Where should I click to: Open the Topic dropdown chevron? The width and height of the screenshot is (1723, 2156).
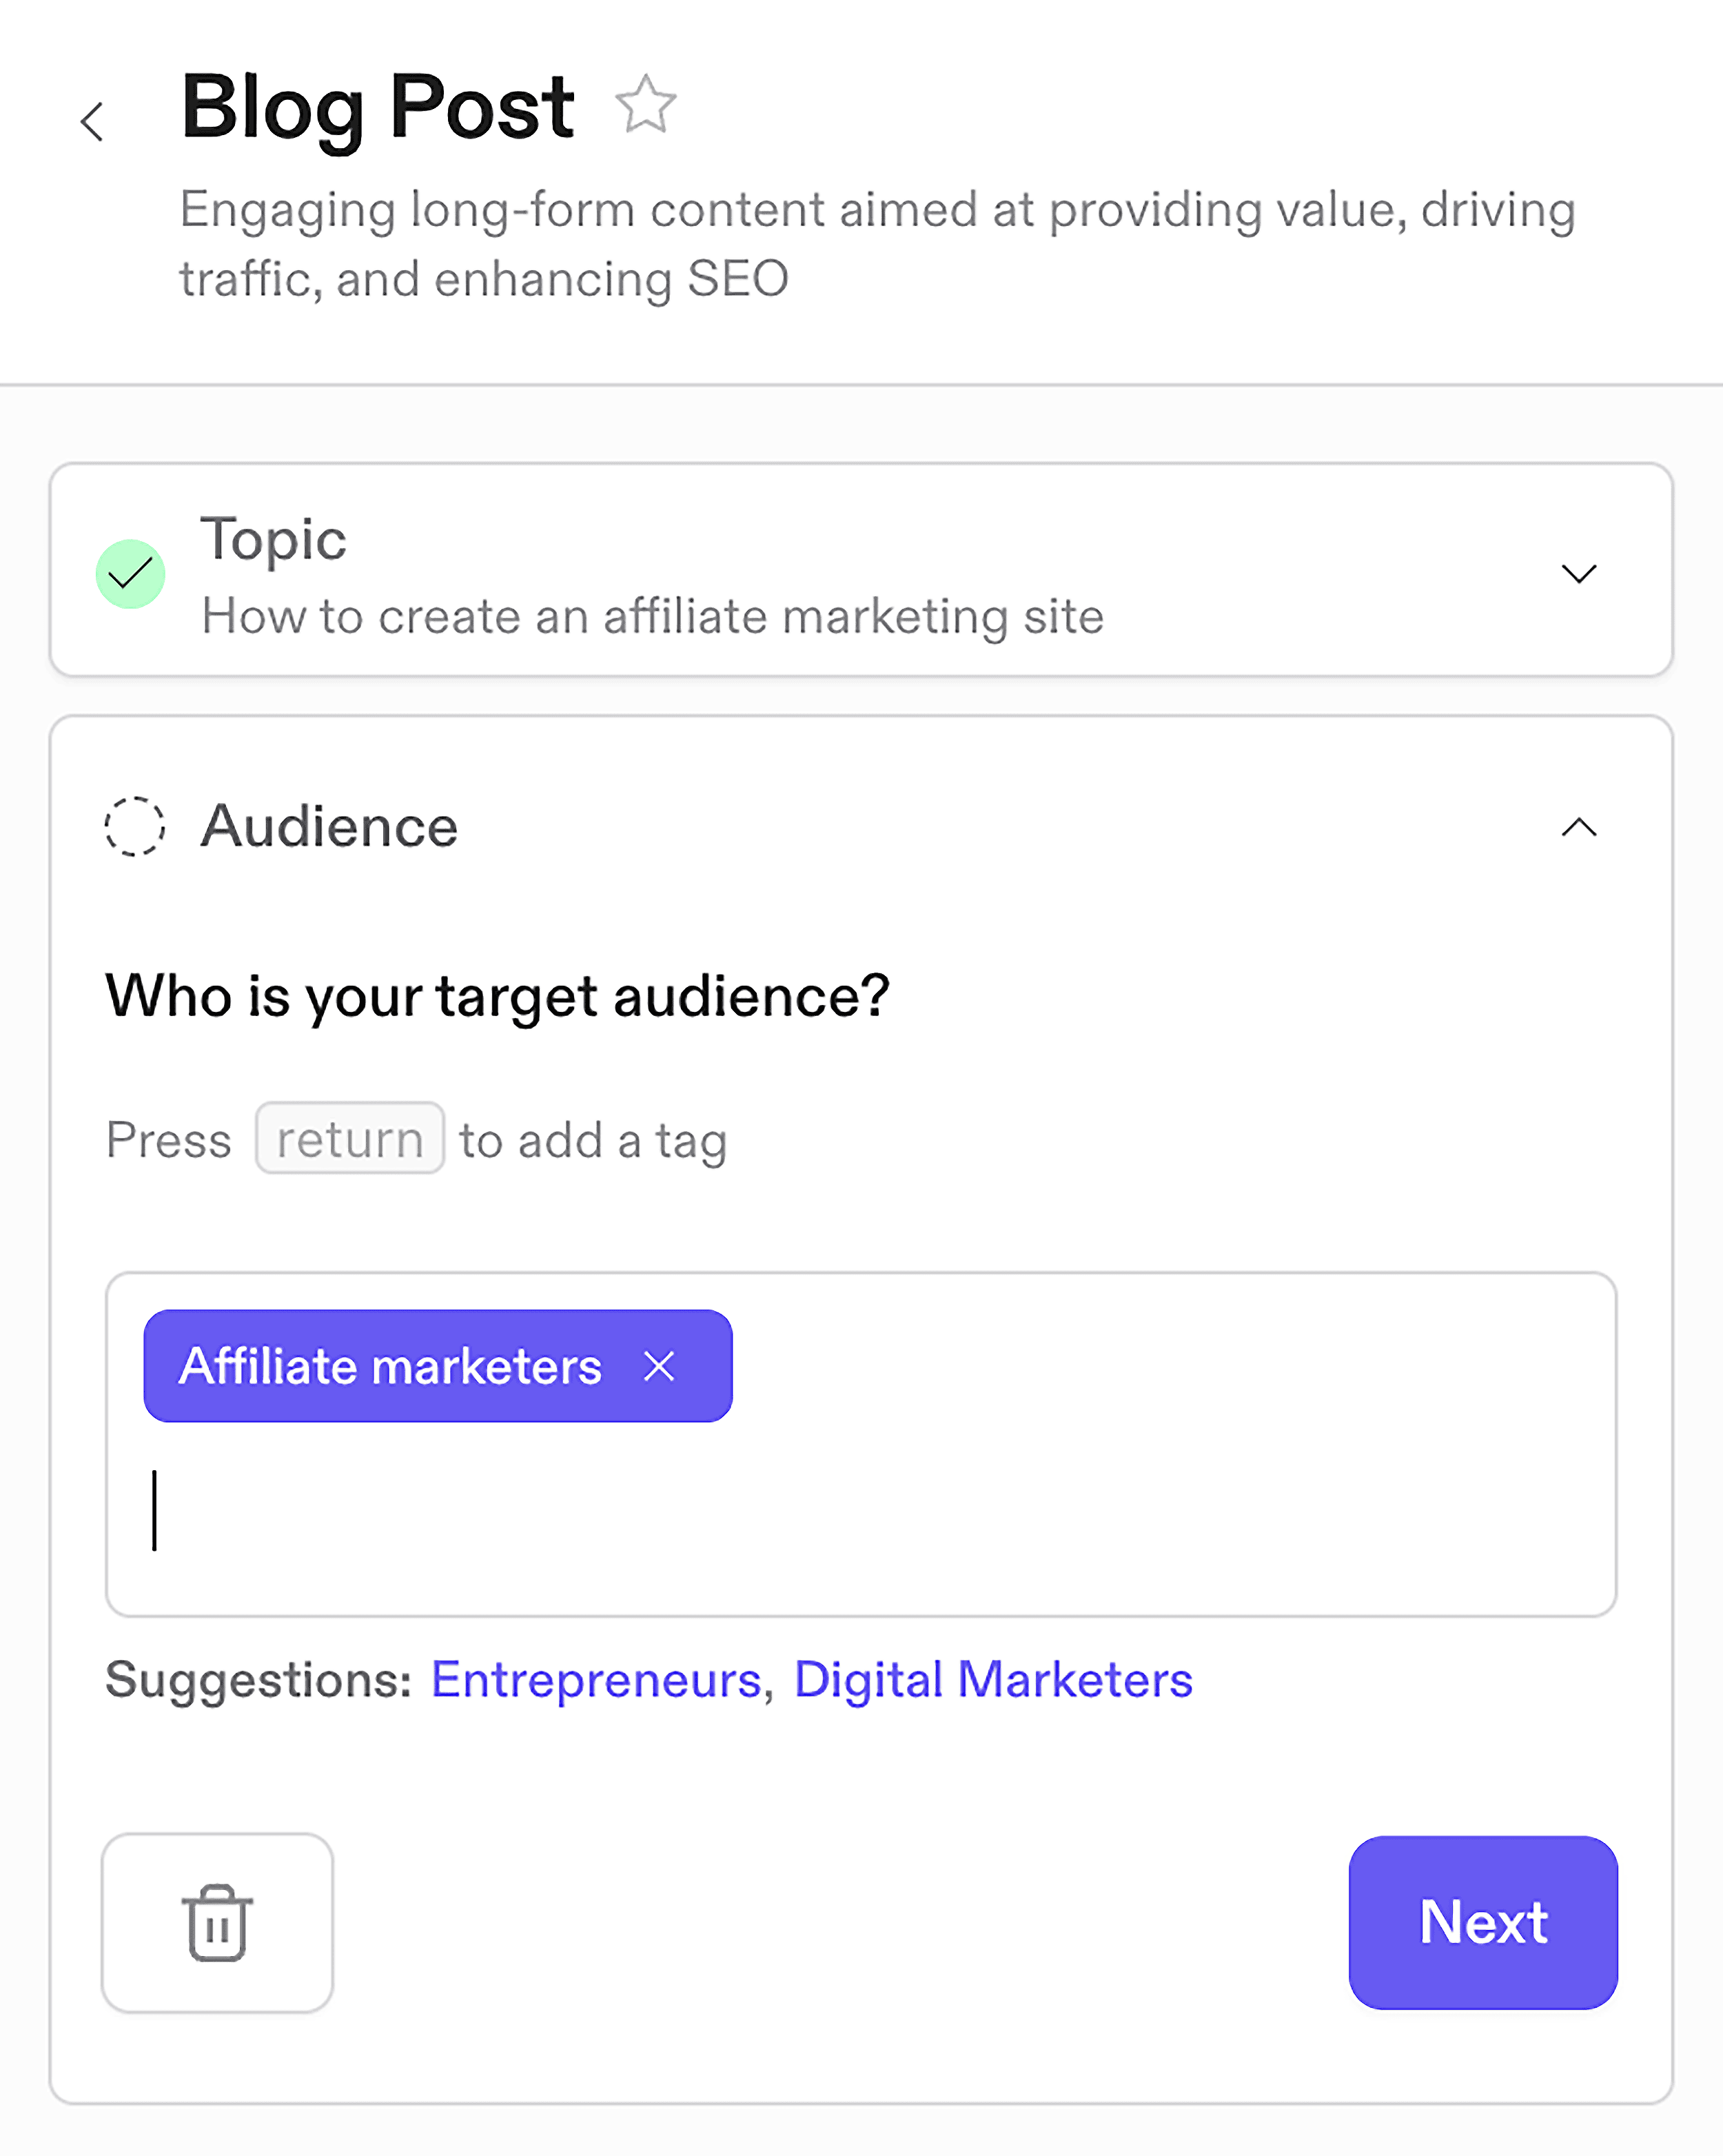(x=1578, y=574)
